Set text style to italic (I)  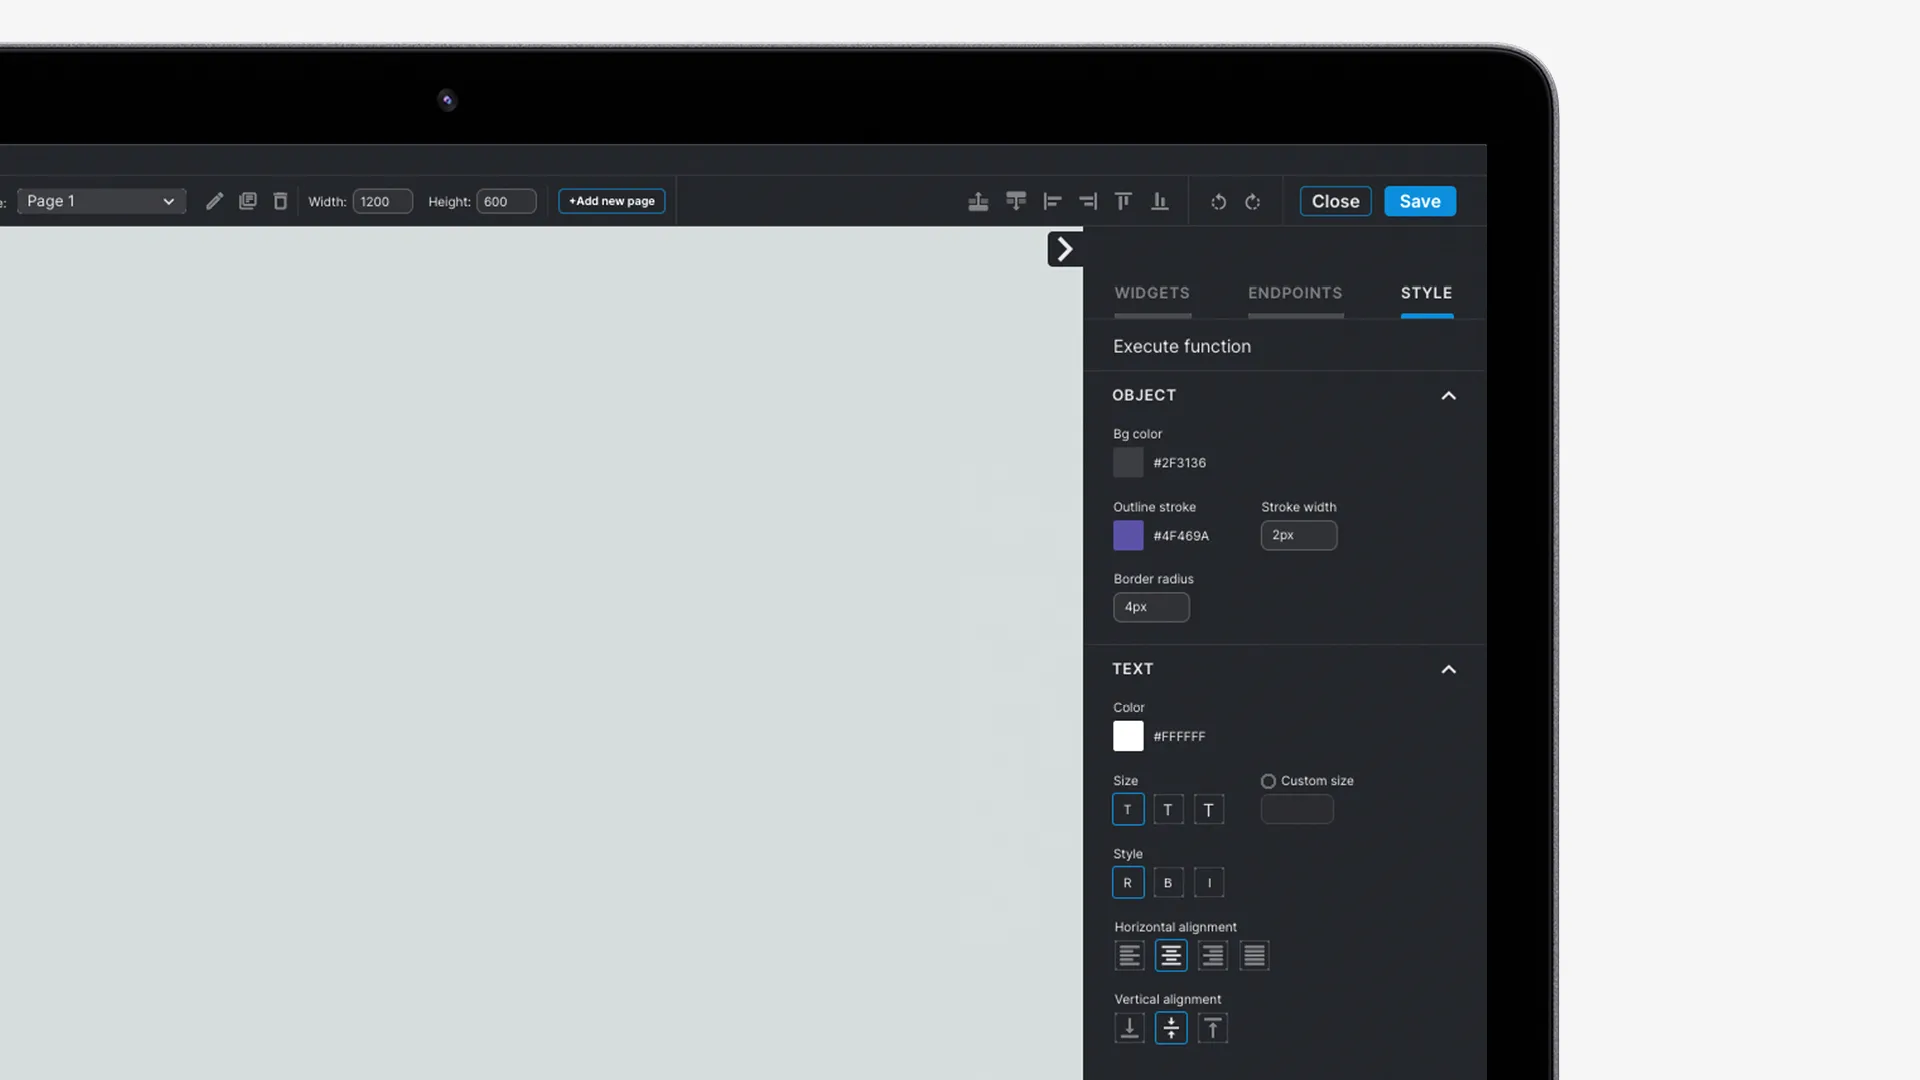point(1209,882)
